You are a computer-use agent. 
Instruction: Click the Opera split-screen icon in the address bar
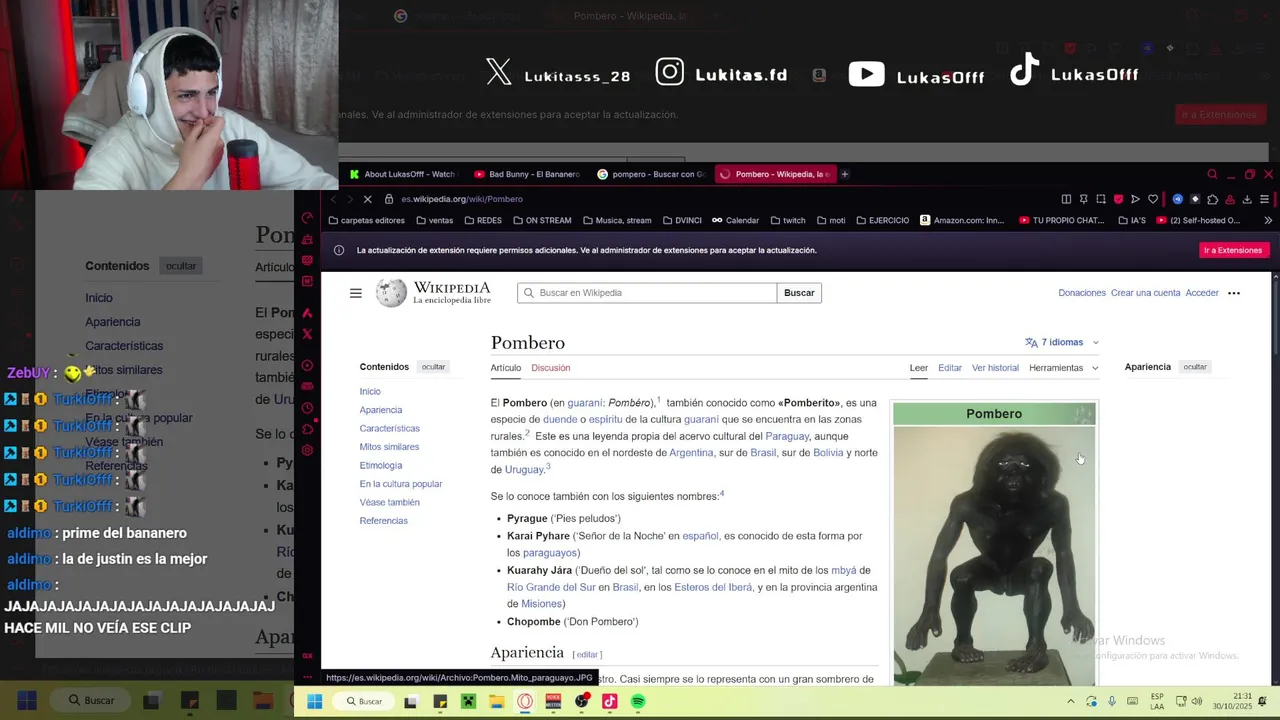pos(1066,199)
